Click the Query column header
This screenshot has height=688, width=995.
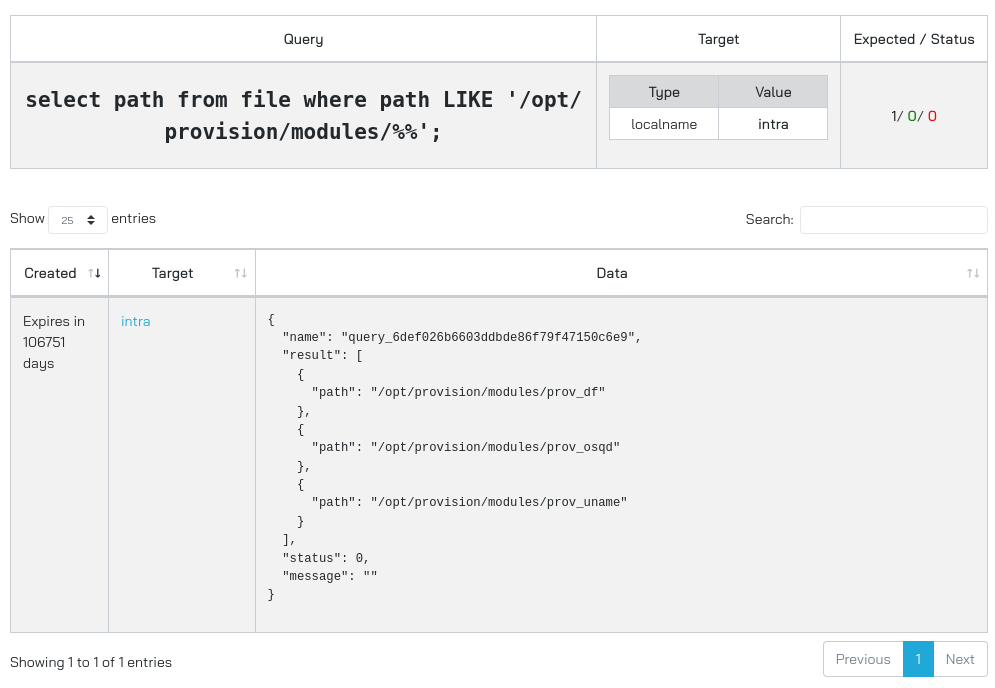click(303, 39)
